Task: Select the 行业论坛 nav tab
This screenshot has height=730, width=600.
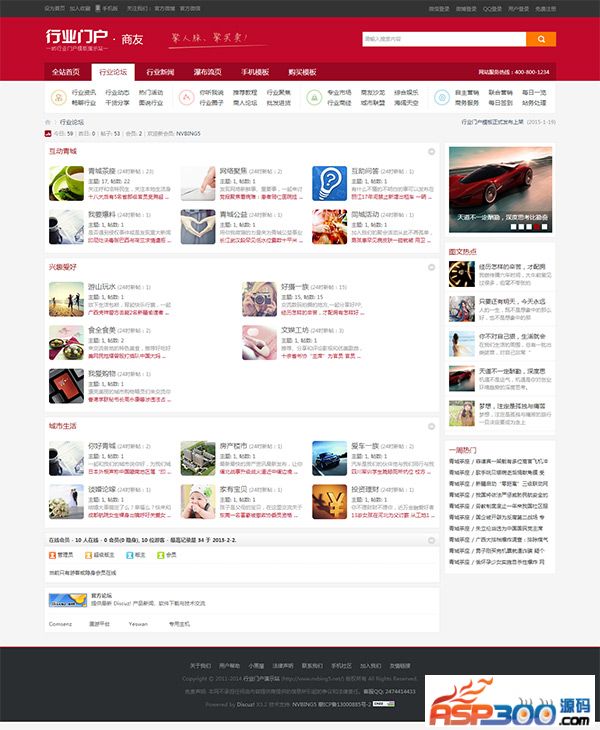Action: click(x=113, y=72)
